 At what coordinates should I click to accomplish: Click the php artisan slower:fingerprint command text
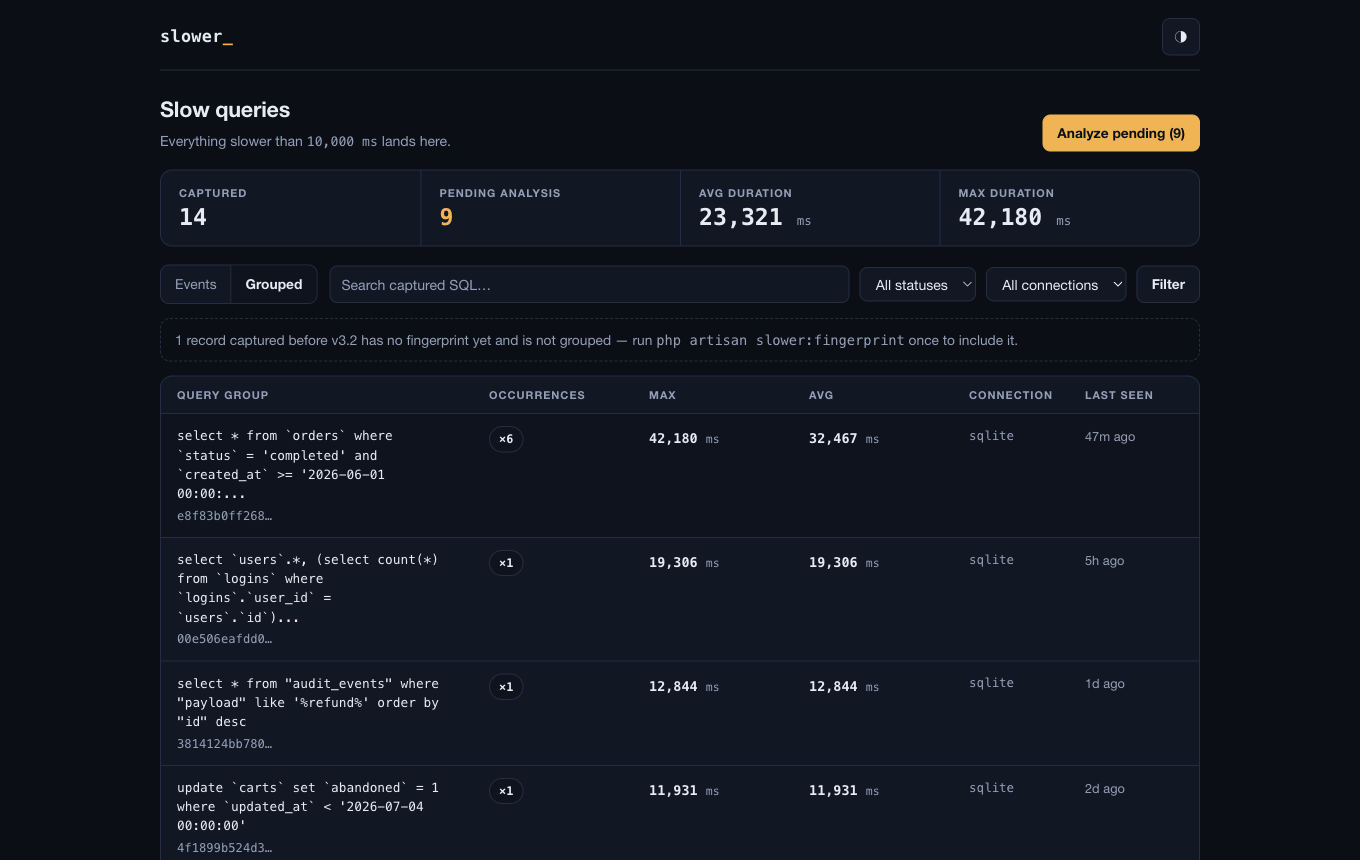pyautogui.click(x=780, y=340)
